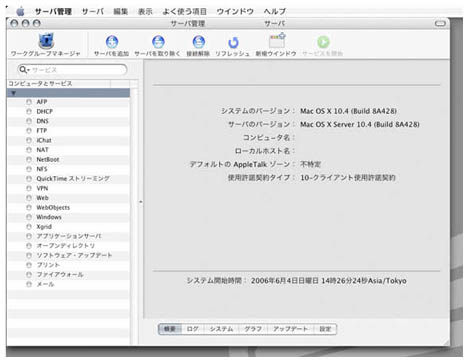Click the status circle beside VPN
468x362 pixels.
click(29, 188)
